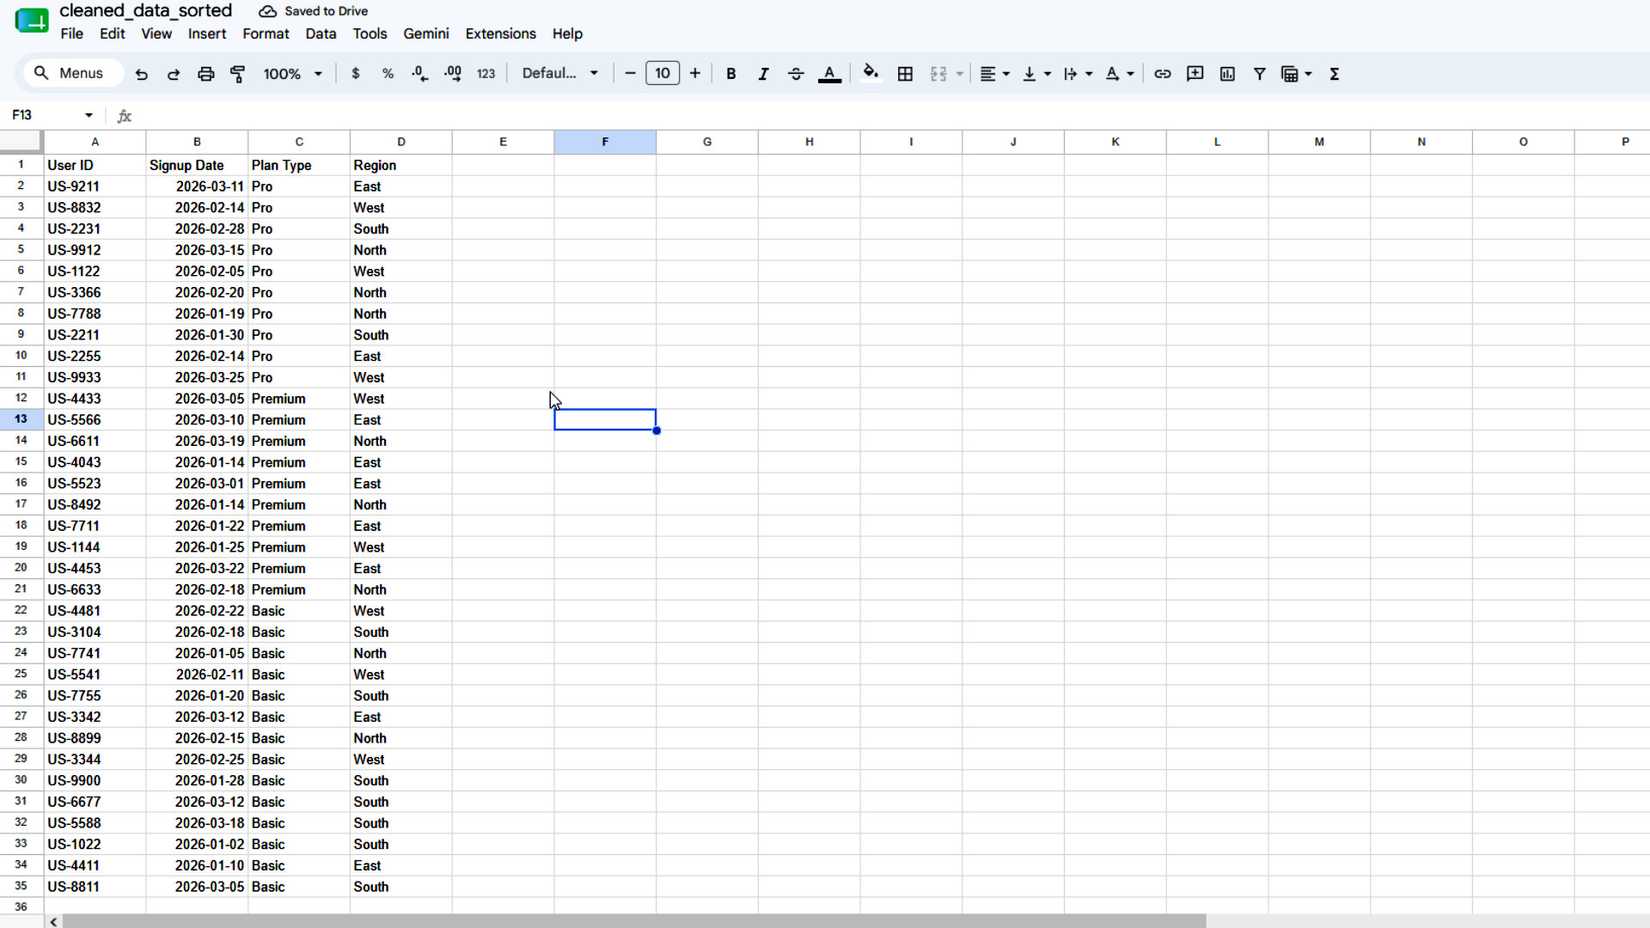Open the zoom level dropdown

coord(292,74)
